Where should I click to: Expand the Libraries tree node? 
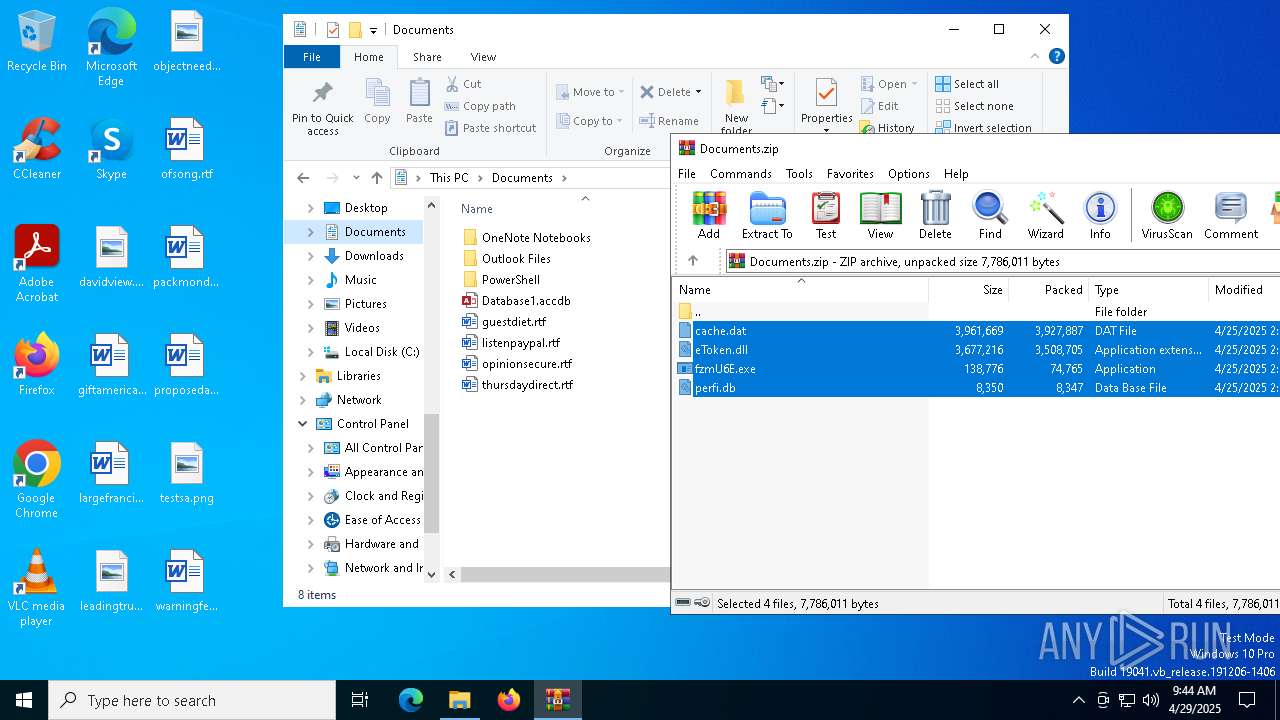(302, 376)
